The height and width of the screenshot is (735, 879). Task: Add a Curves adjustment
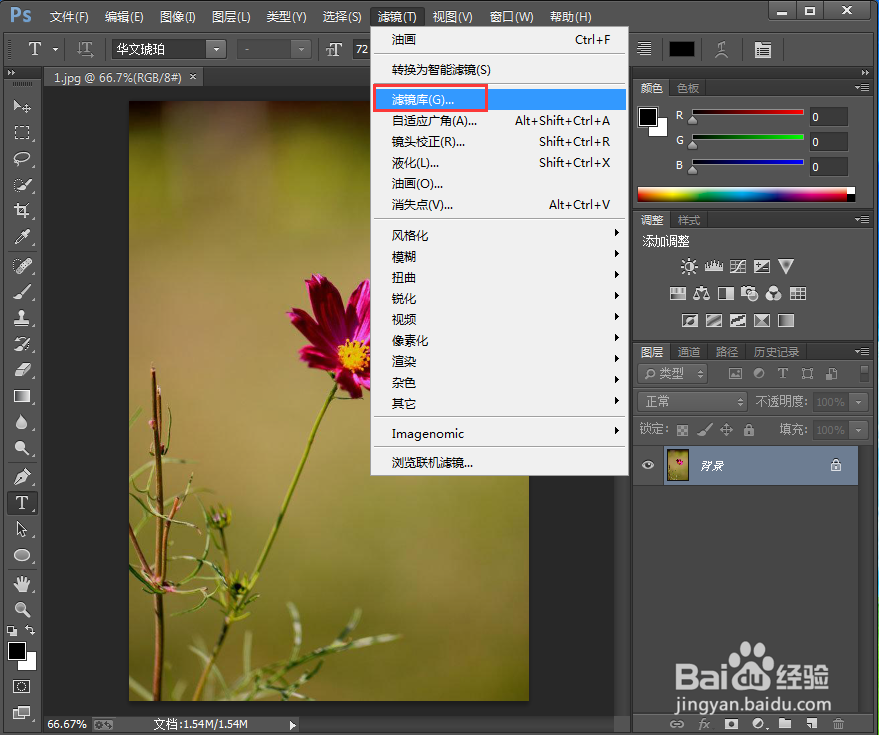tap(738, 266)
